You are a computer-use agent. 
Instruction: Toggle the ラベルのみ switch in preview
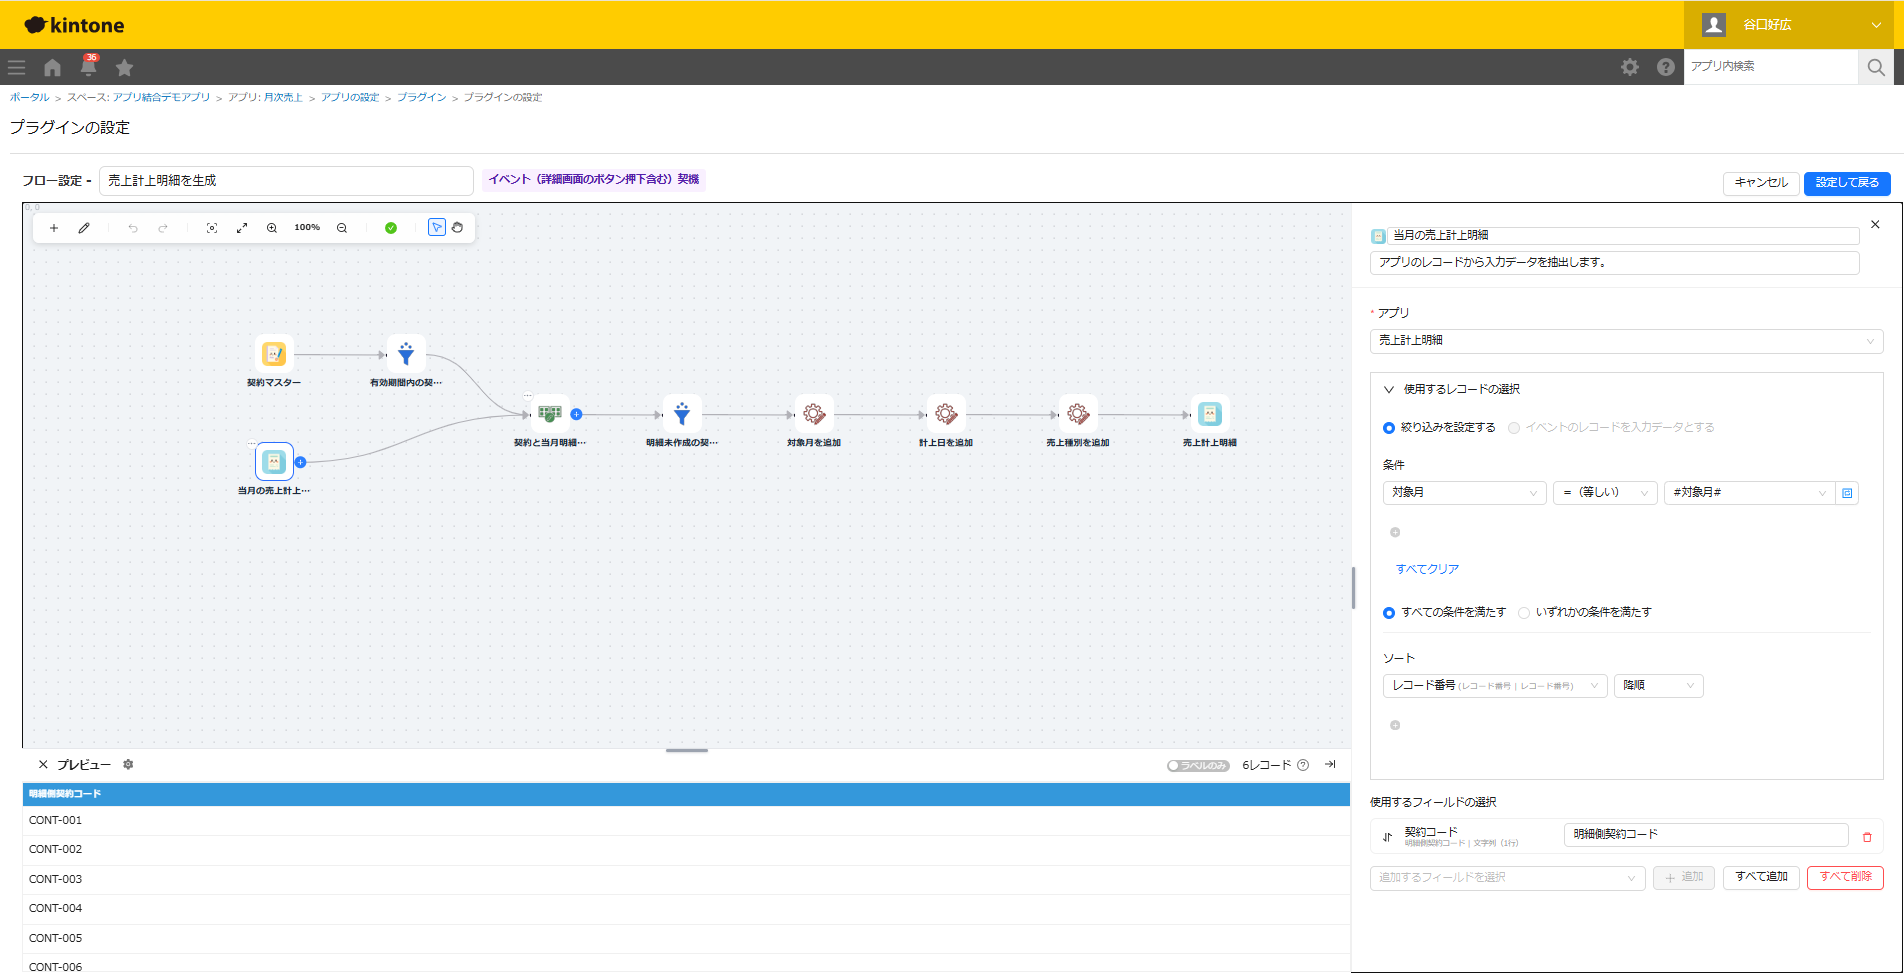pos(1198,766)
